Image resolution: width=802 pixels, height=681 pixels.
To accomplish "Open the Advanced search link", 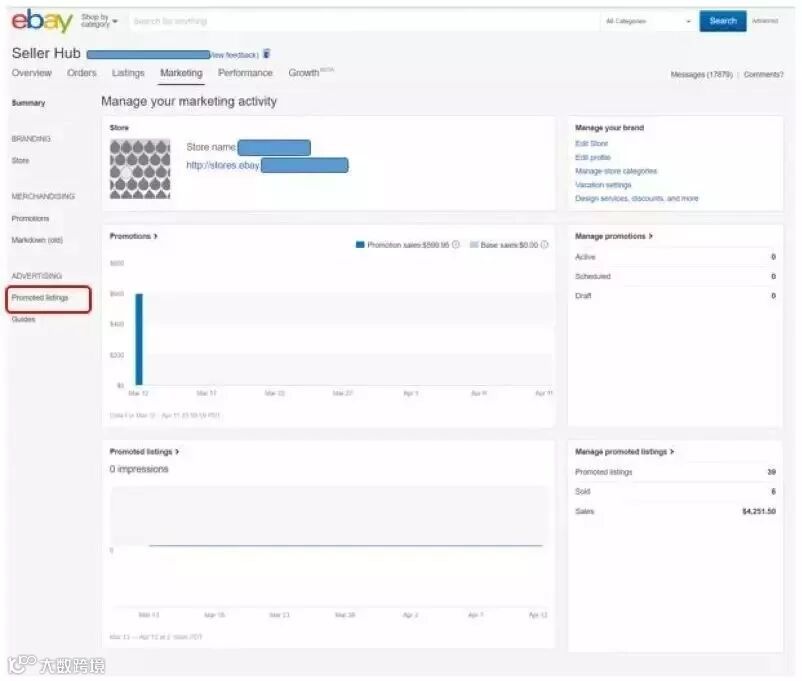I will [765, 21].
